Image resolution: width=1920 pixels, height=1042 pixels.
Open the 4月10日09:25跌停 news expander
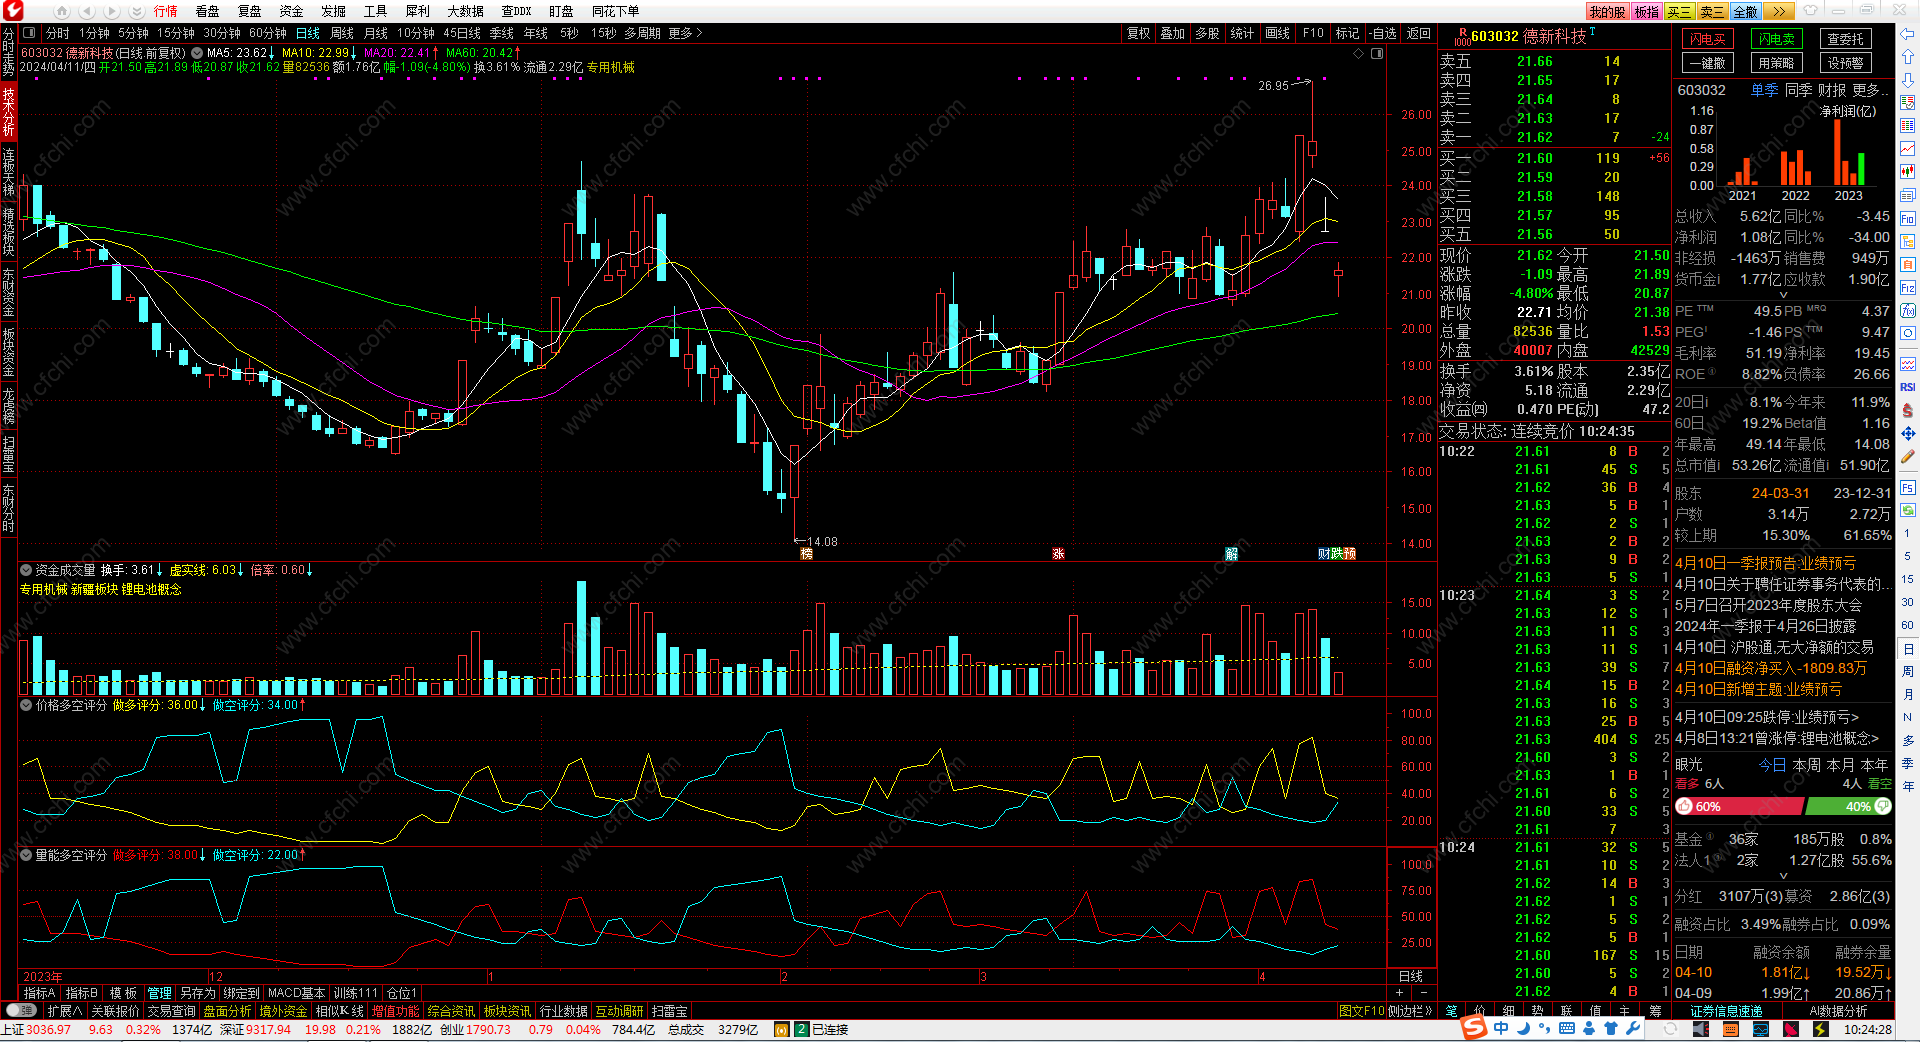tap(1767, 717)
